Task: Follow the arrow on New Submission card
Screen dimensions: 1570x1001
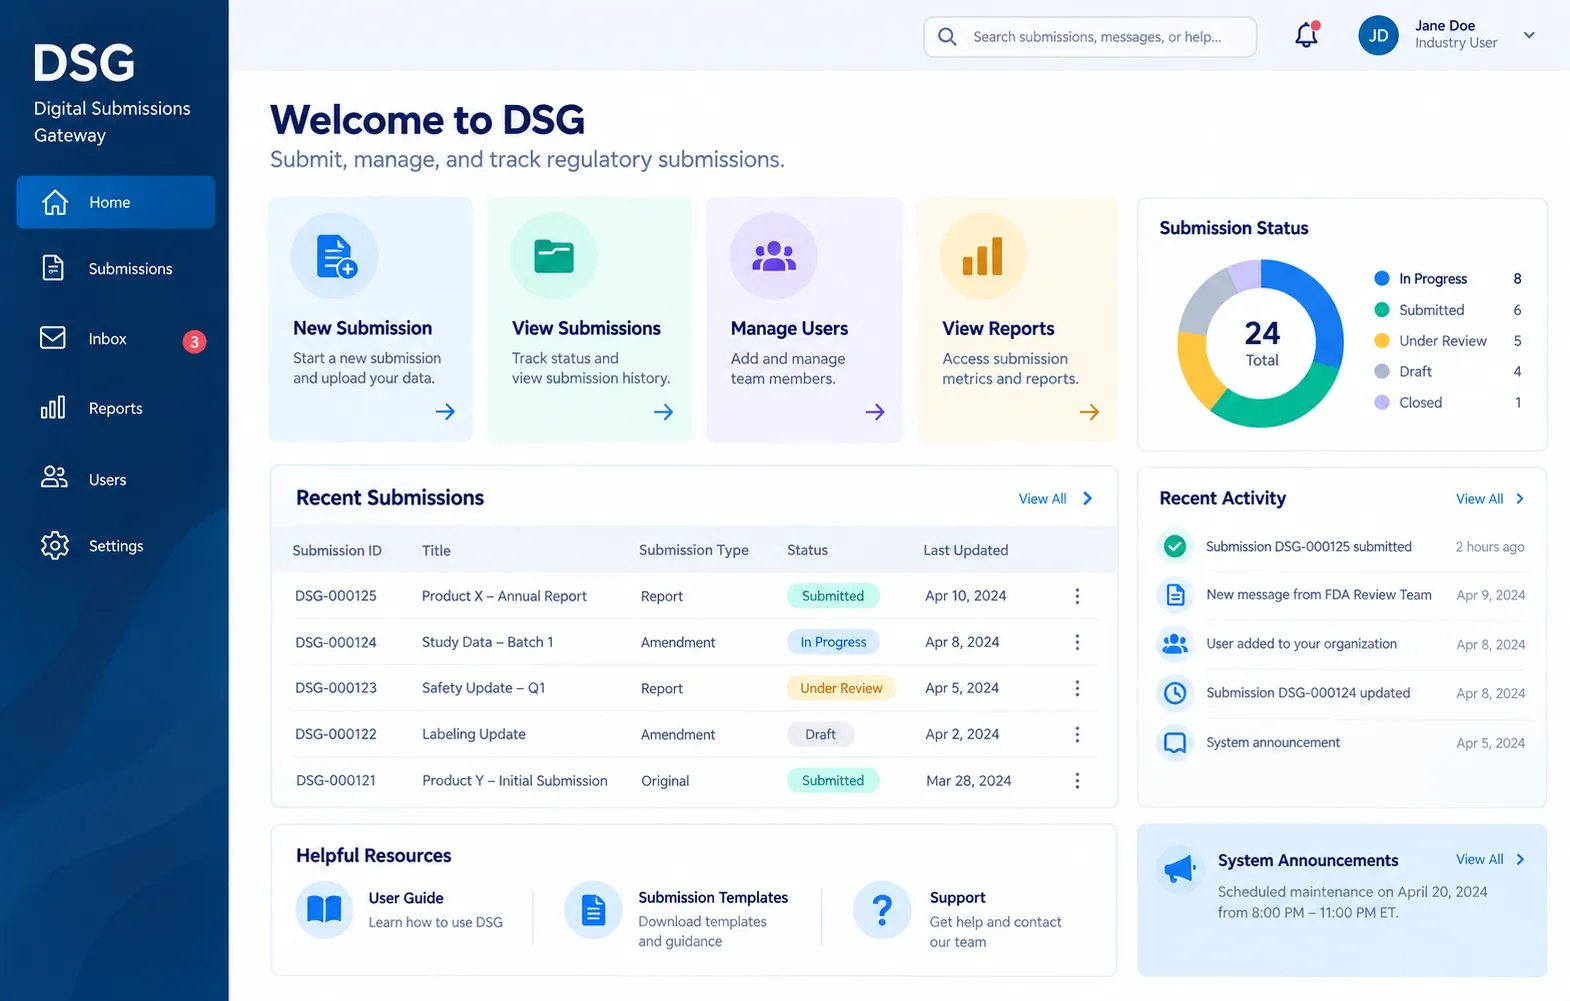Action: tap(445, 412)
